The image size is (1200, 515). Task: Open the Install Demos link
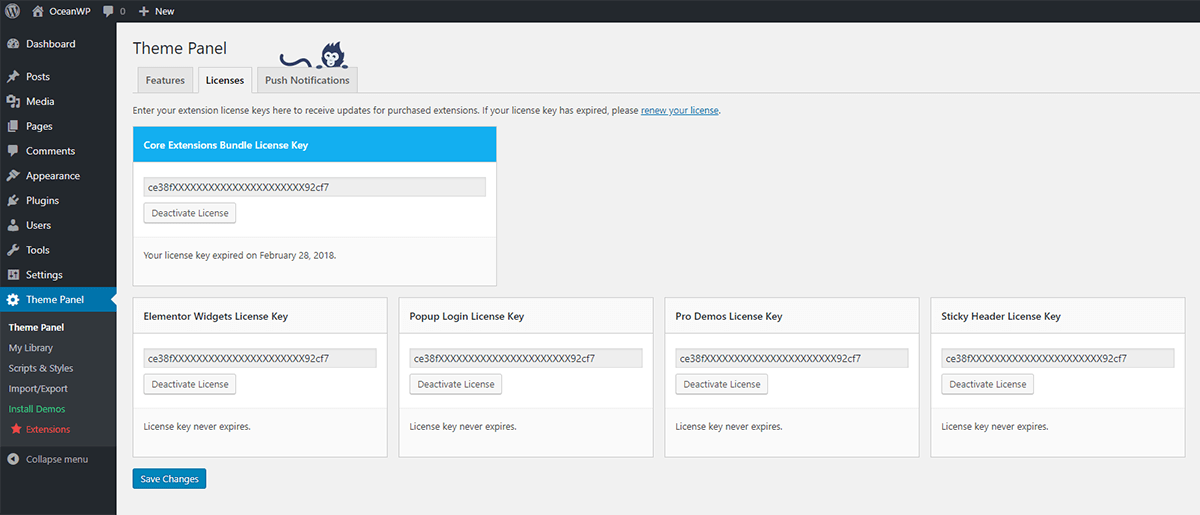[x=37, y=409]
